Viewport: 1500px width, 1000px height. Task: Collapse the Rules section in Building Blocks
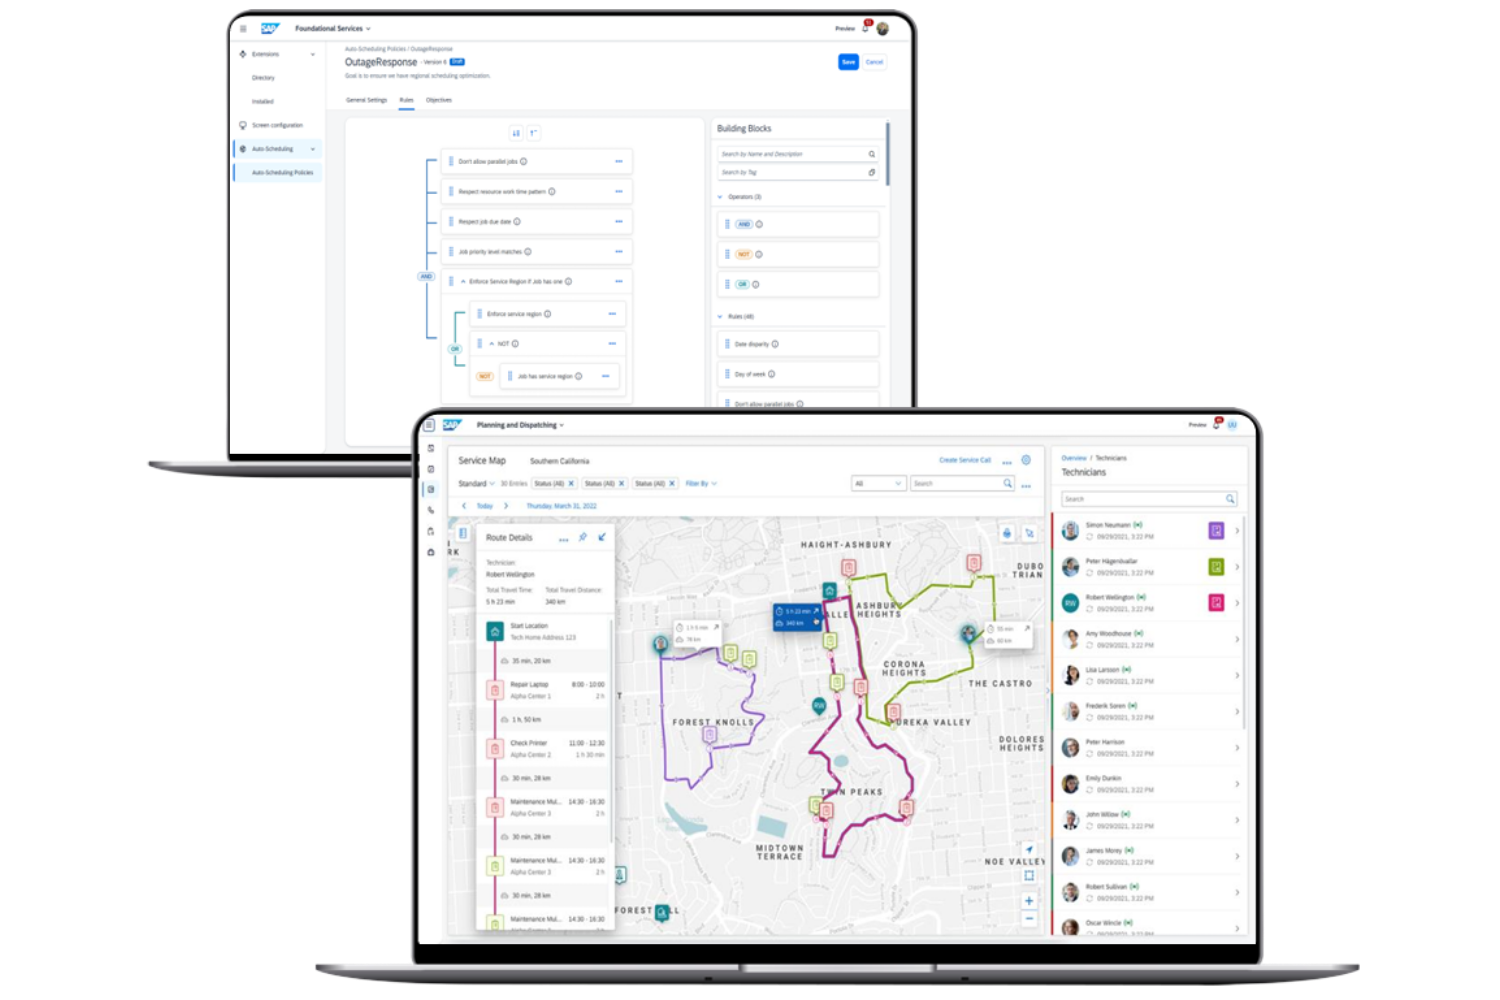(x=720, y=316)
